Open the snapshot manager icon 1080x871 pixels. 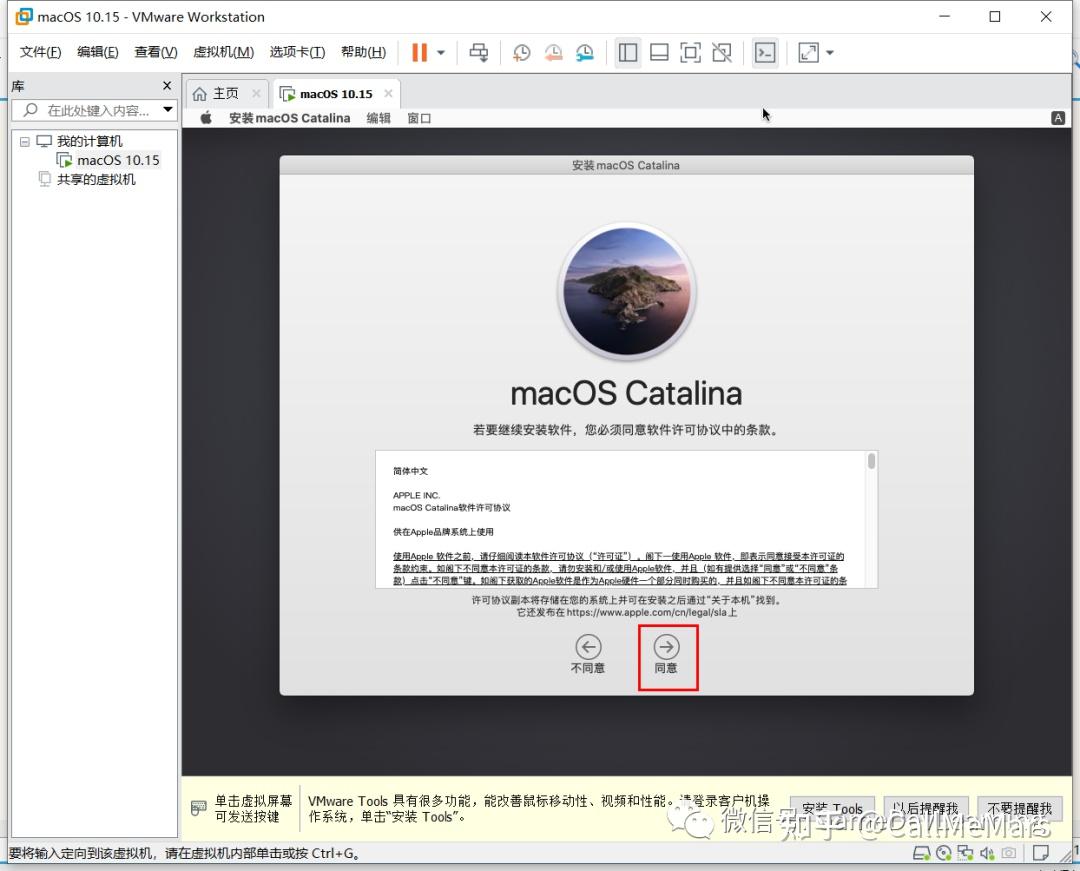[x=585, y=52]
